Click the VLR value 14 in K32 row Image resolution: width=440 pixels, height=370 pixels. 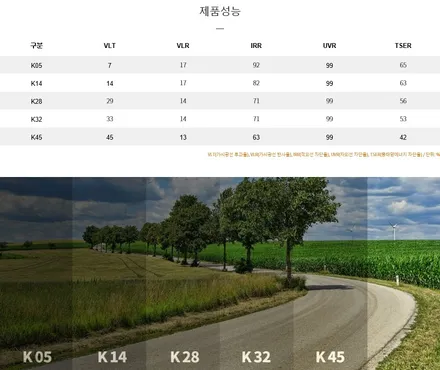click(x=183, y=119)
